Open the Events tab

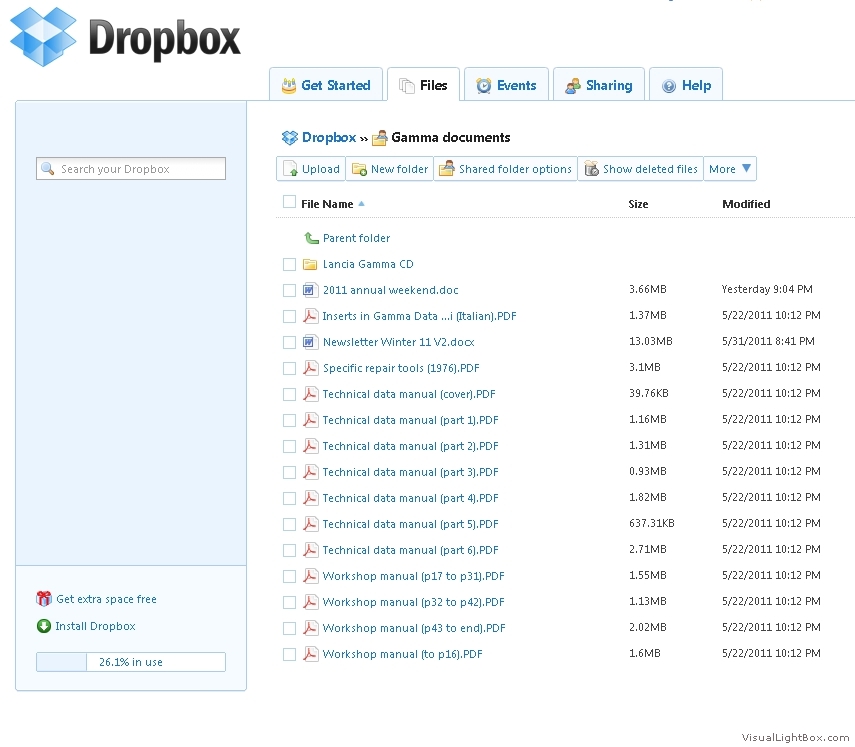point(506,85)
